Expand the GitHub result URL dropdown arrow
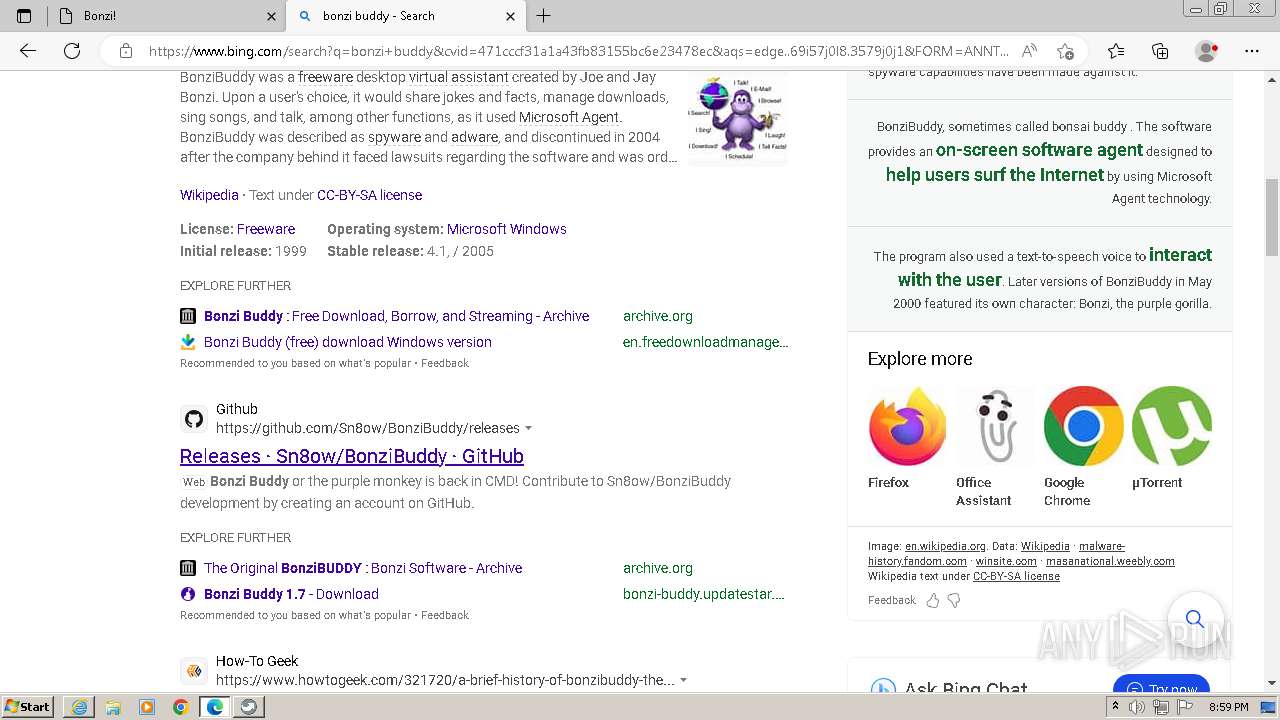Screen dimensions: 1280x720 point(528,428)
